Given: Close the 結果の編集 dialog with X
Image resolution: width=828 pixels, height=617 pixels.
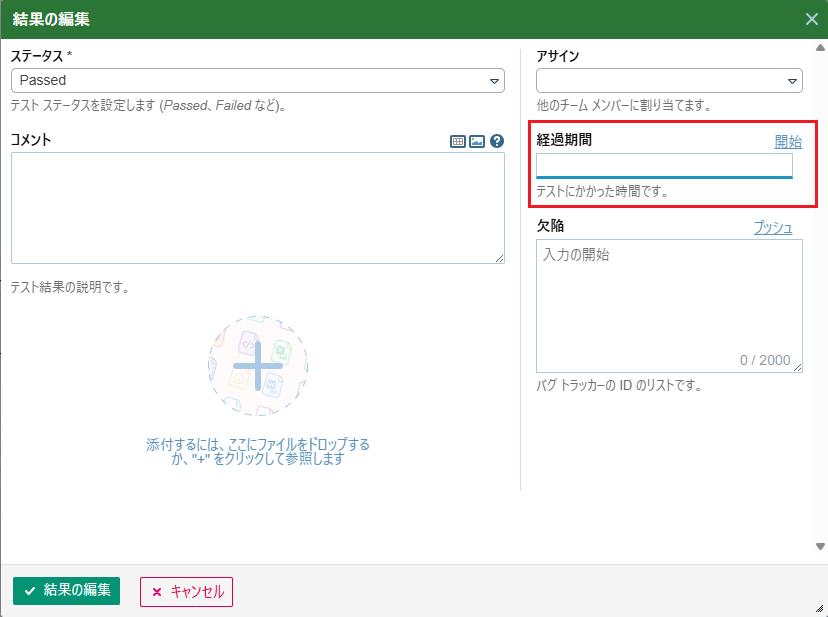Looking at the screenshot, I should point(812,19).
